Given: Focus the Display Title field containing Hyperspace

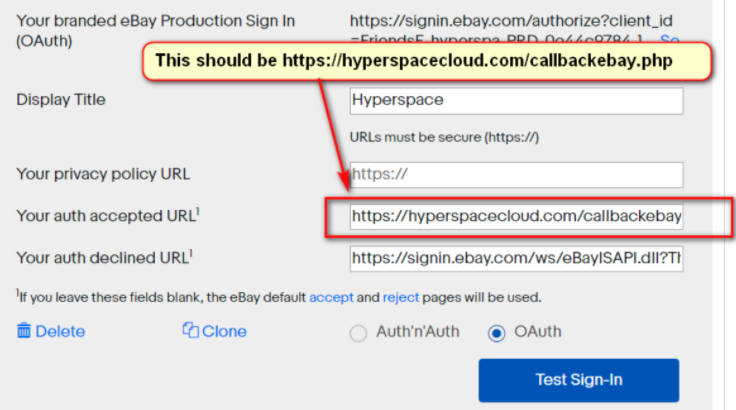Looking at the screenshot, I should pos(516,101).
